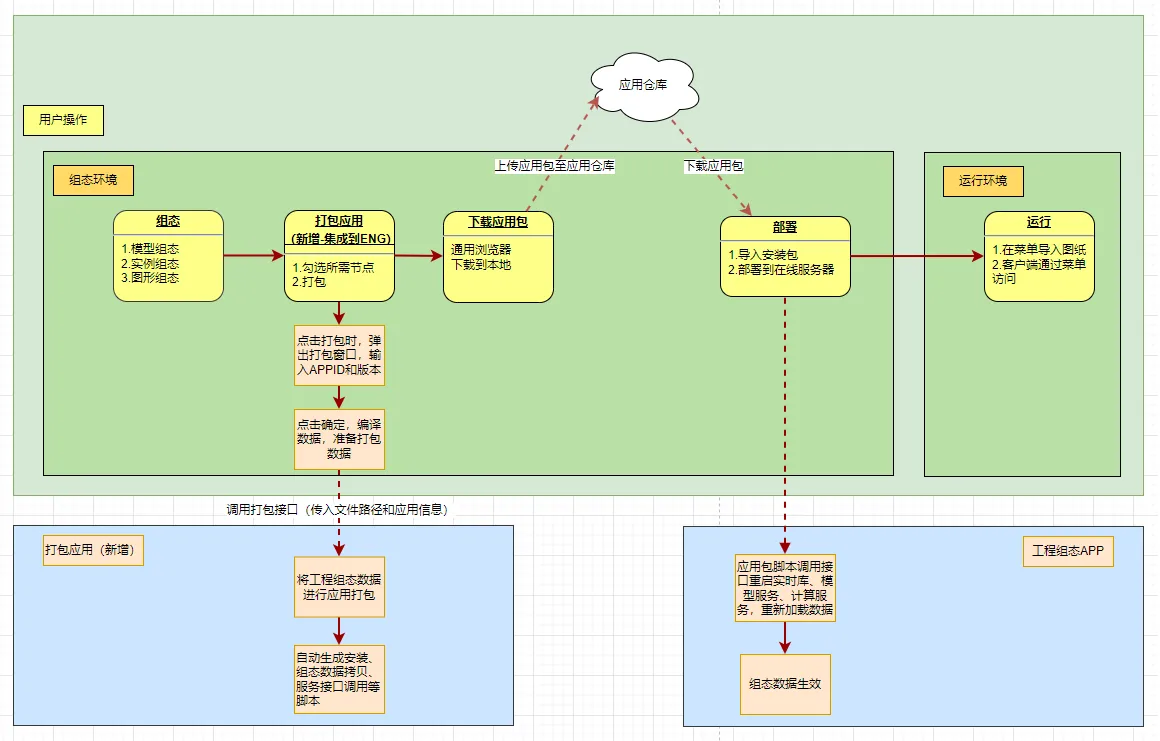This screenshot has height=741, width=1160.
Task: Select the 组态环境 label tag
Action: (93, 181)
